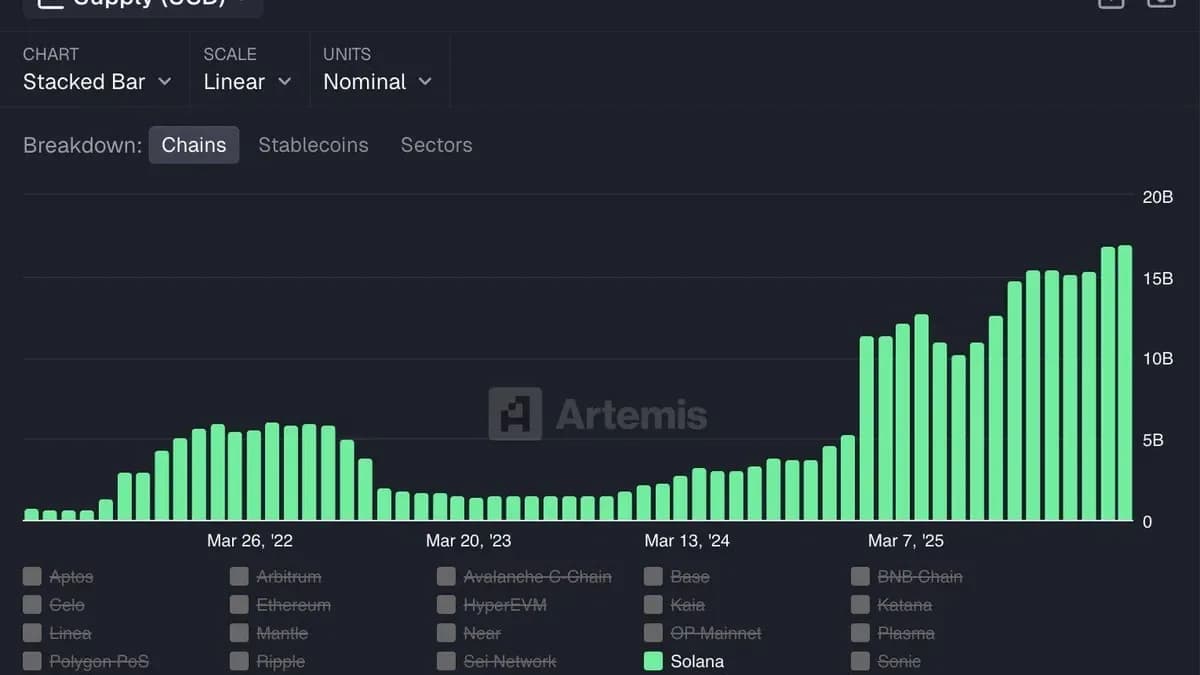This screenshot has width=1200, height=675.
Task: Enable the Sei Network chain checkbox
Action: [x=446, y=660]
